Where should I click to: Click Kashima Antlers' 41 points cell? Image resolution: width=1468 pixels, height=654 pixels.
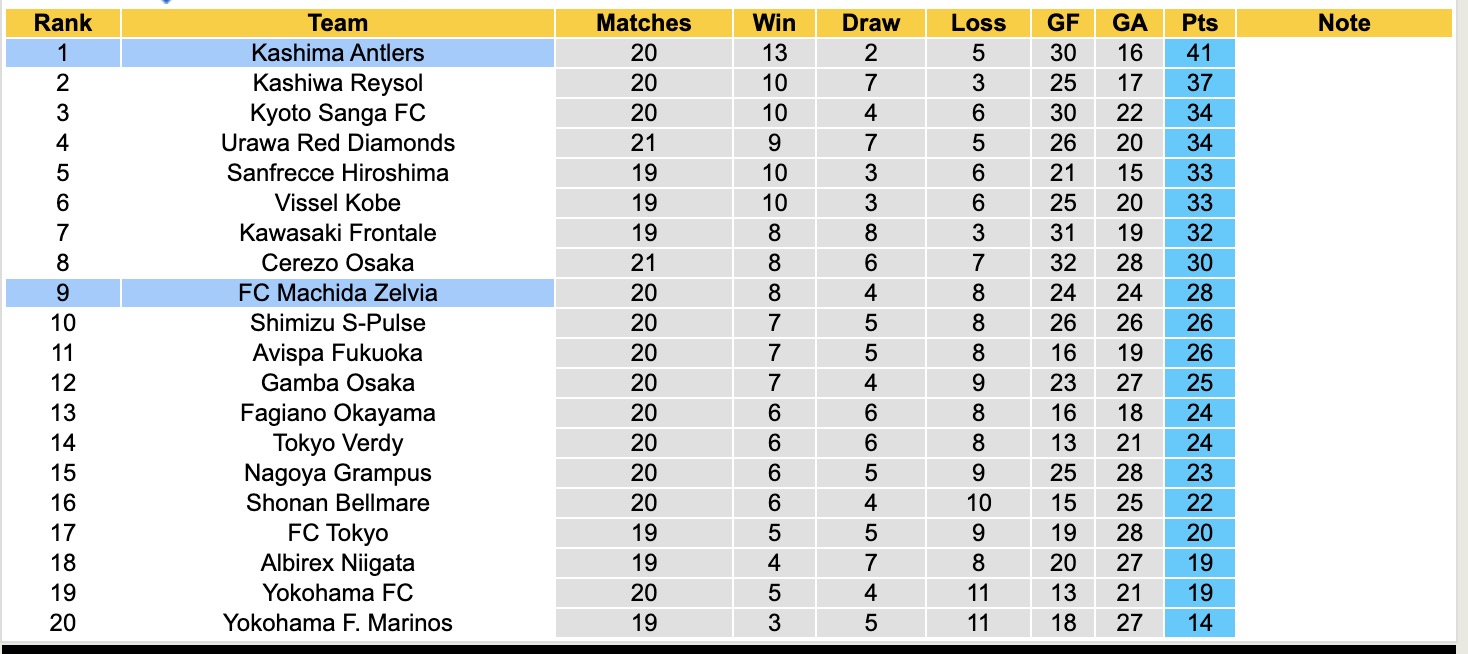coord(1199,53)
